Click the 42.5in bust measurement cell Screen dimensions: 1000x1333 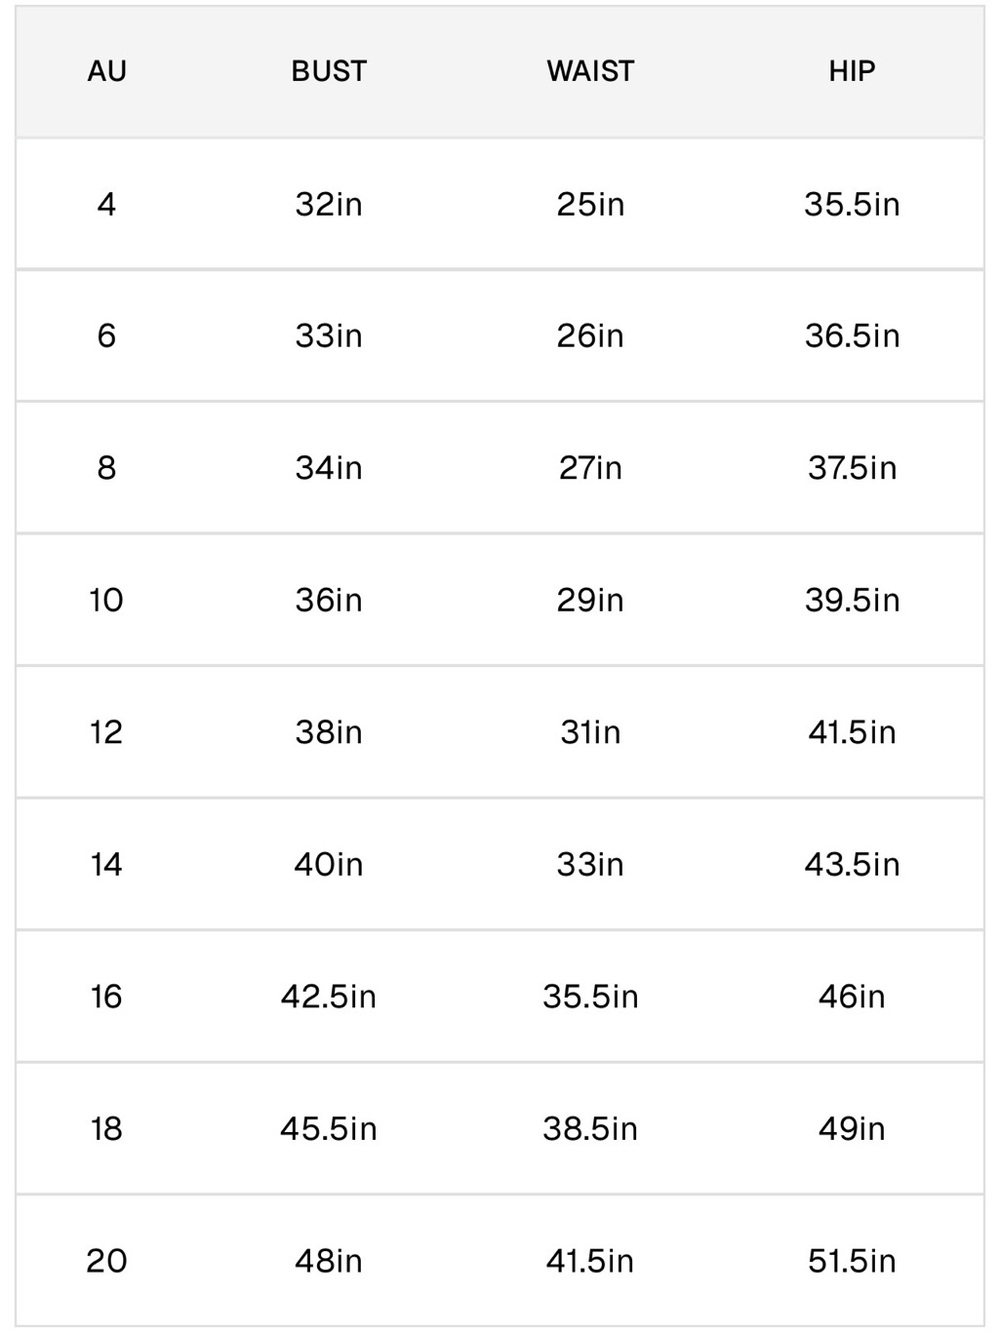[x=329, y=996]
